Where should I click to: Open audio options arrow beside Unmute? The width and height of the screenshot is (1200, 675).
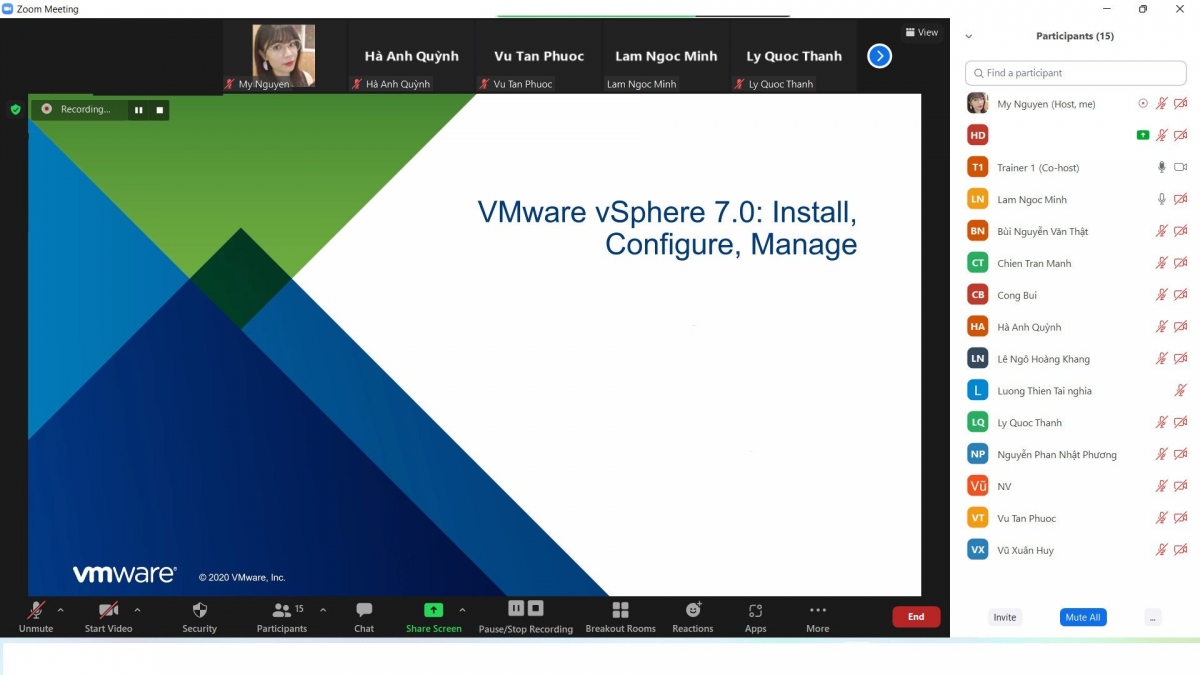[x=61, y=610]
